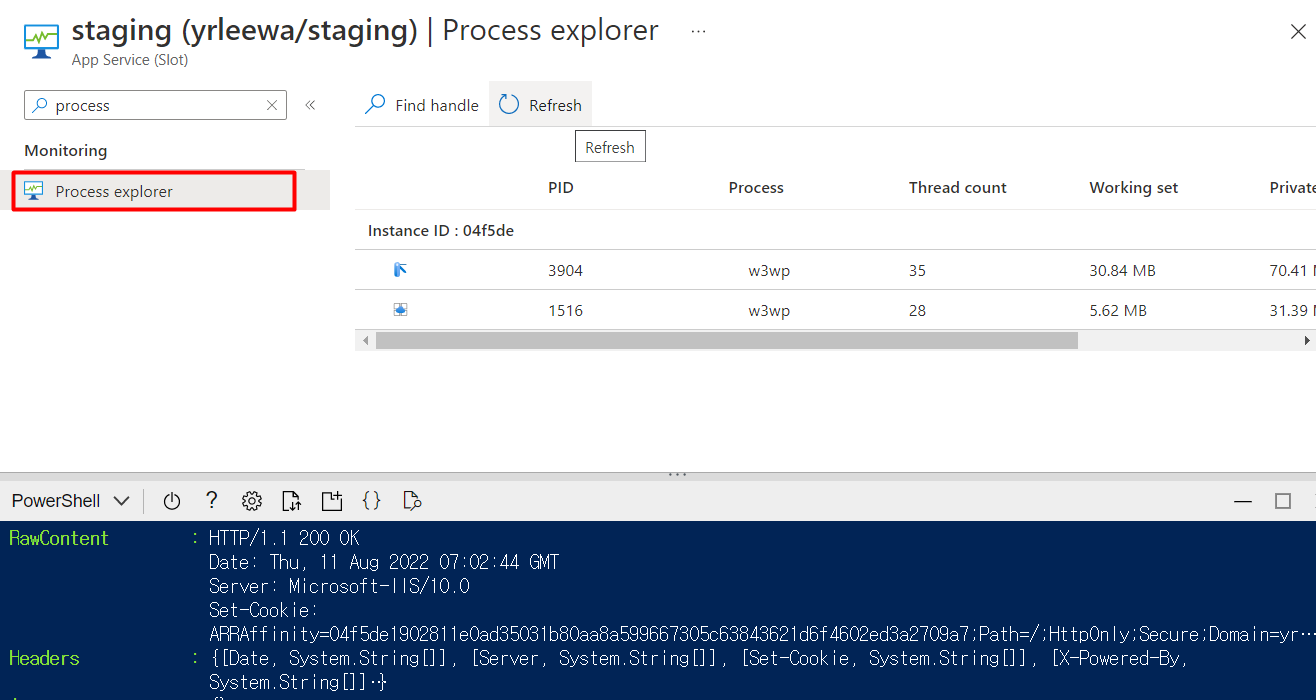Select the icon for PID 3904
The image size is (1316, 700).
[x=400, y=270]
